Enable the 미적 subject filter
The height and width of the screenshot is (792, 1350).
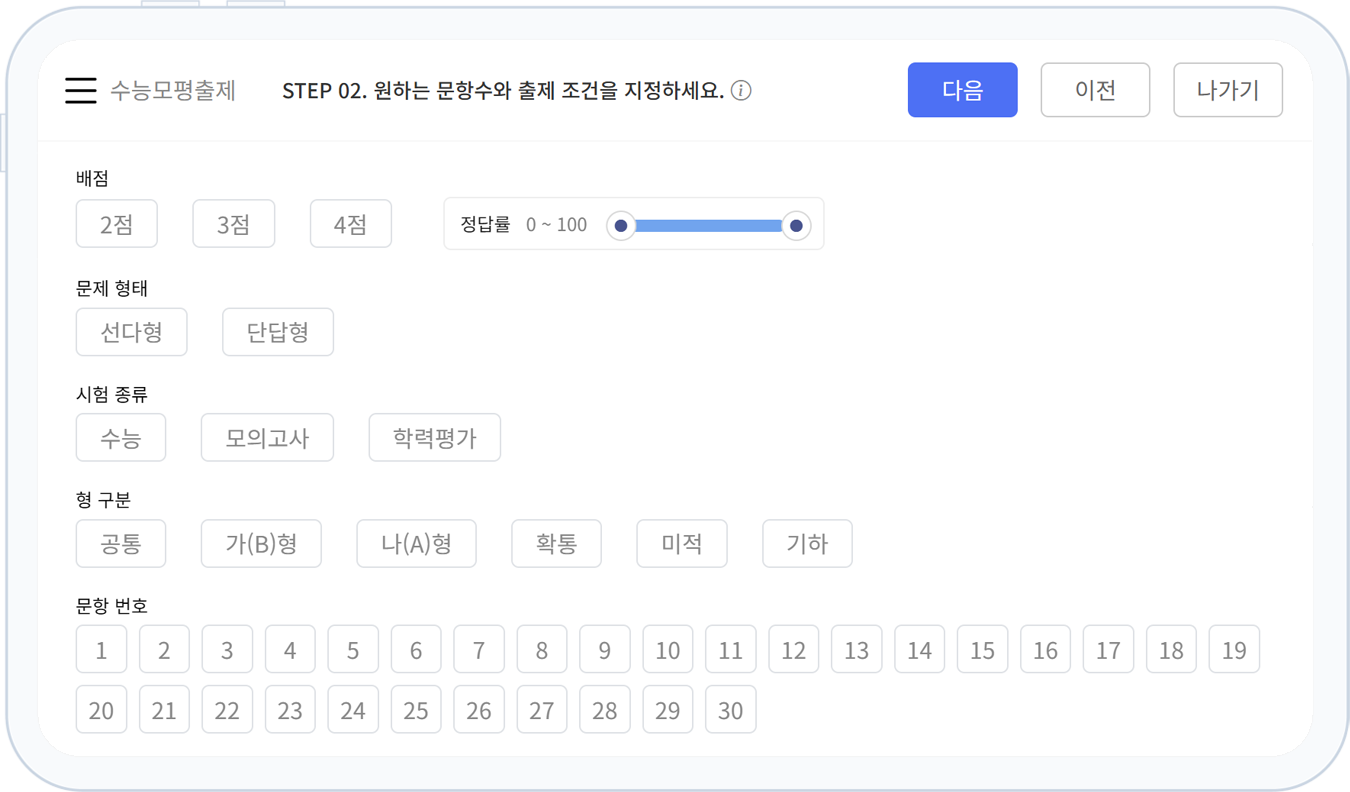(681, 543)
